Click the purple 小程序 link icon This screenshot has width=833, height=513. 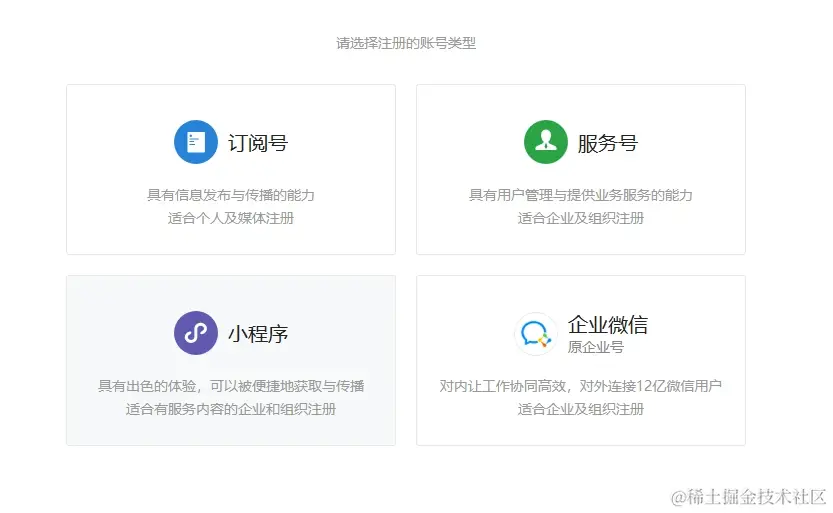pos(196,333)
